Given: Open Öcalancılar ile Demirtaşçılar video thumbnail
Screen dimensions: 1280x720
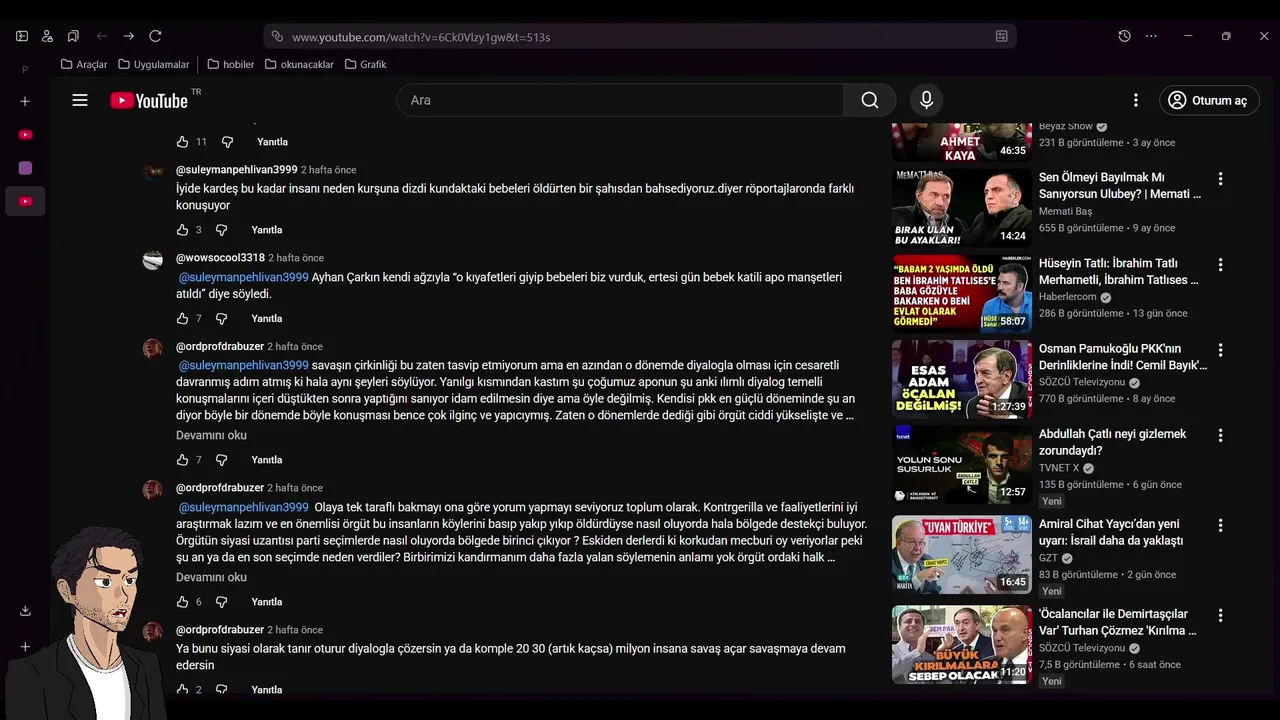Looking at the screenshot, I should 962,644.
